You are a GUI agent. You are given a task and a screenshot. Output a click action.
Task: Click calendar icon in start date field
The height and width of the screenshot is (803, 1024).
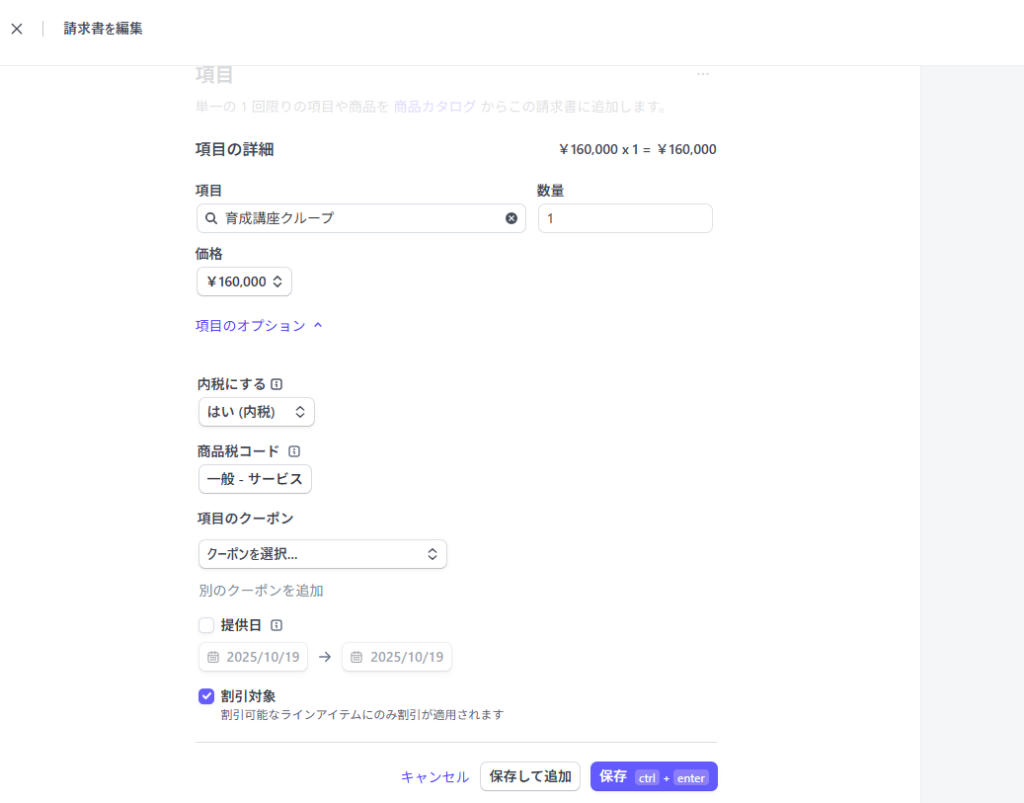213,657
